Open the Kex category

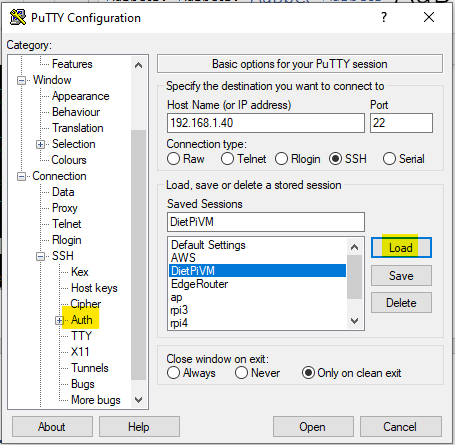[x=80, y=272]
